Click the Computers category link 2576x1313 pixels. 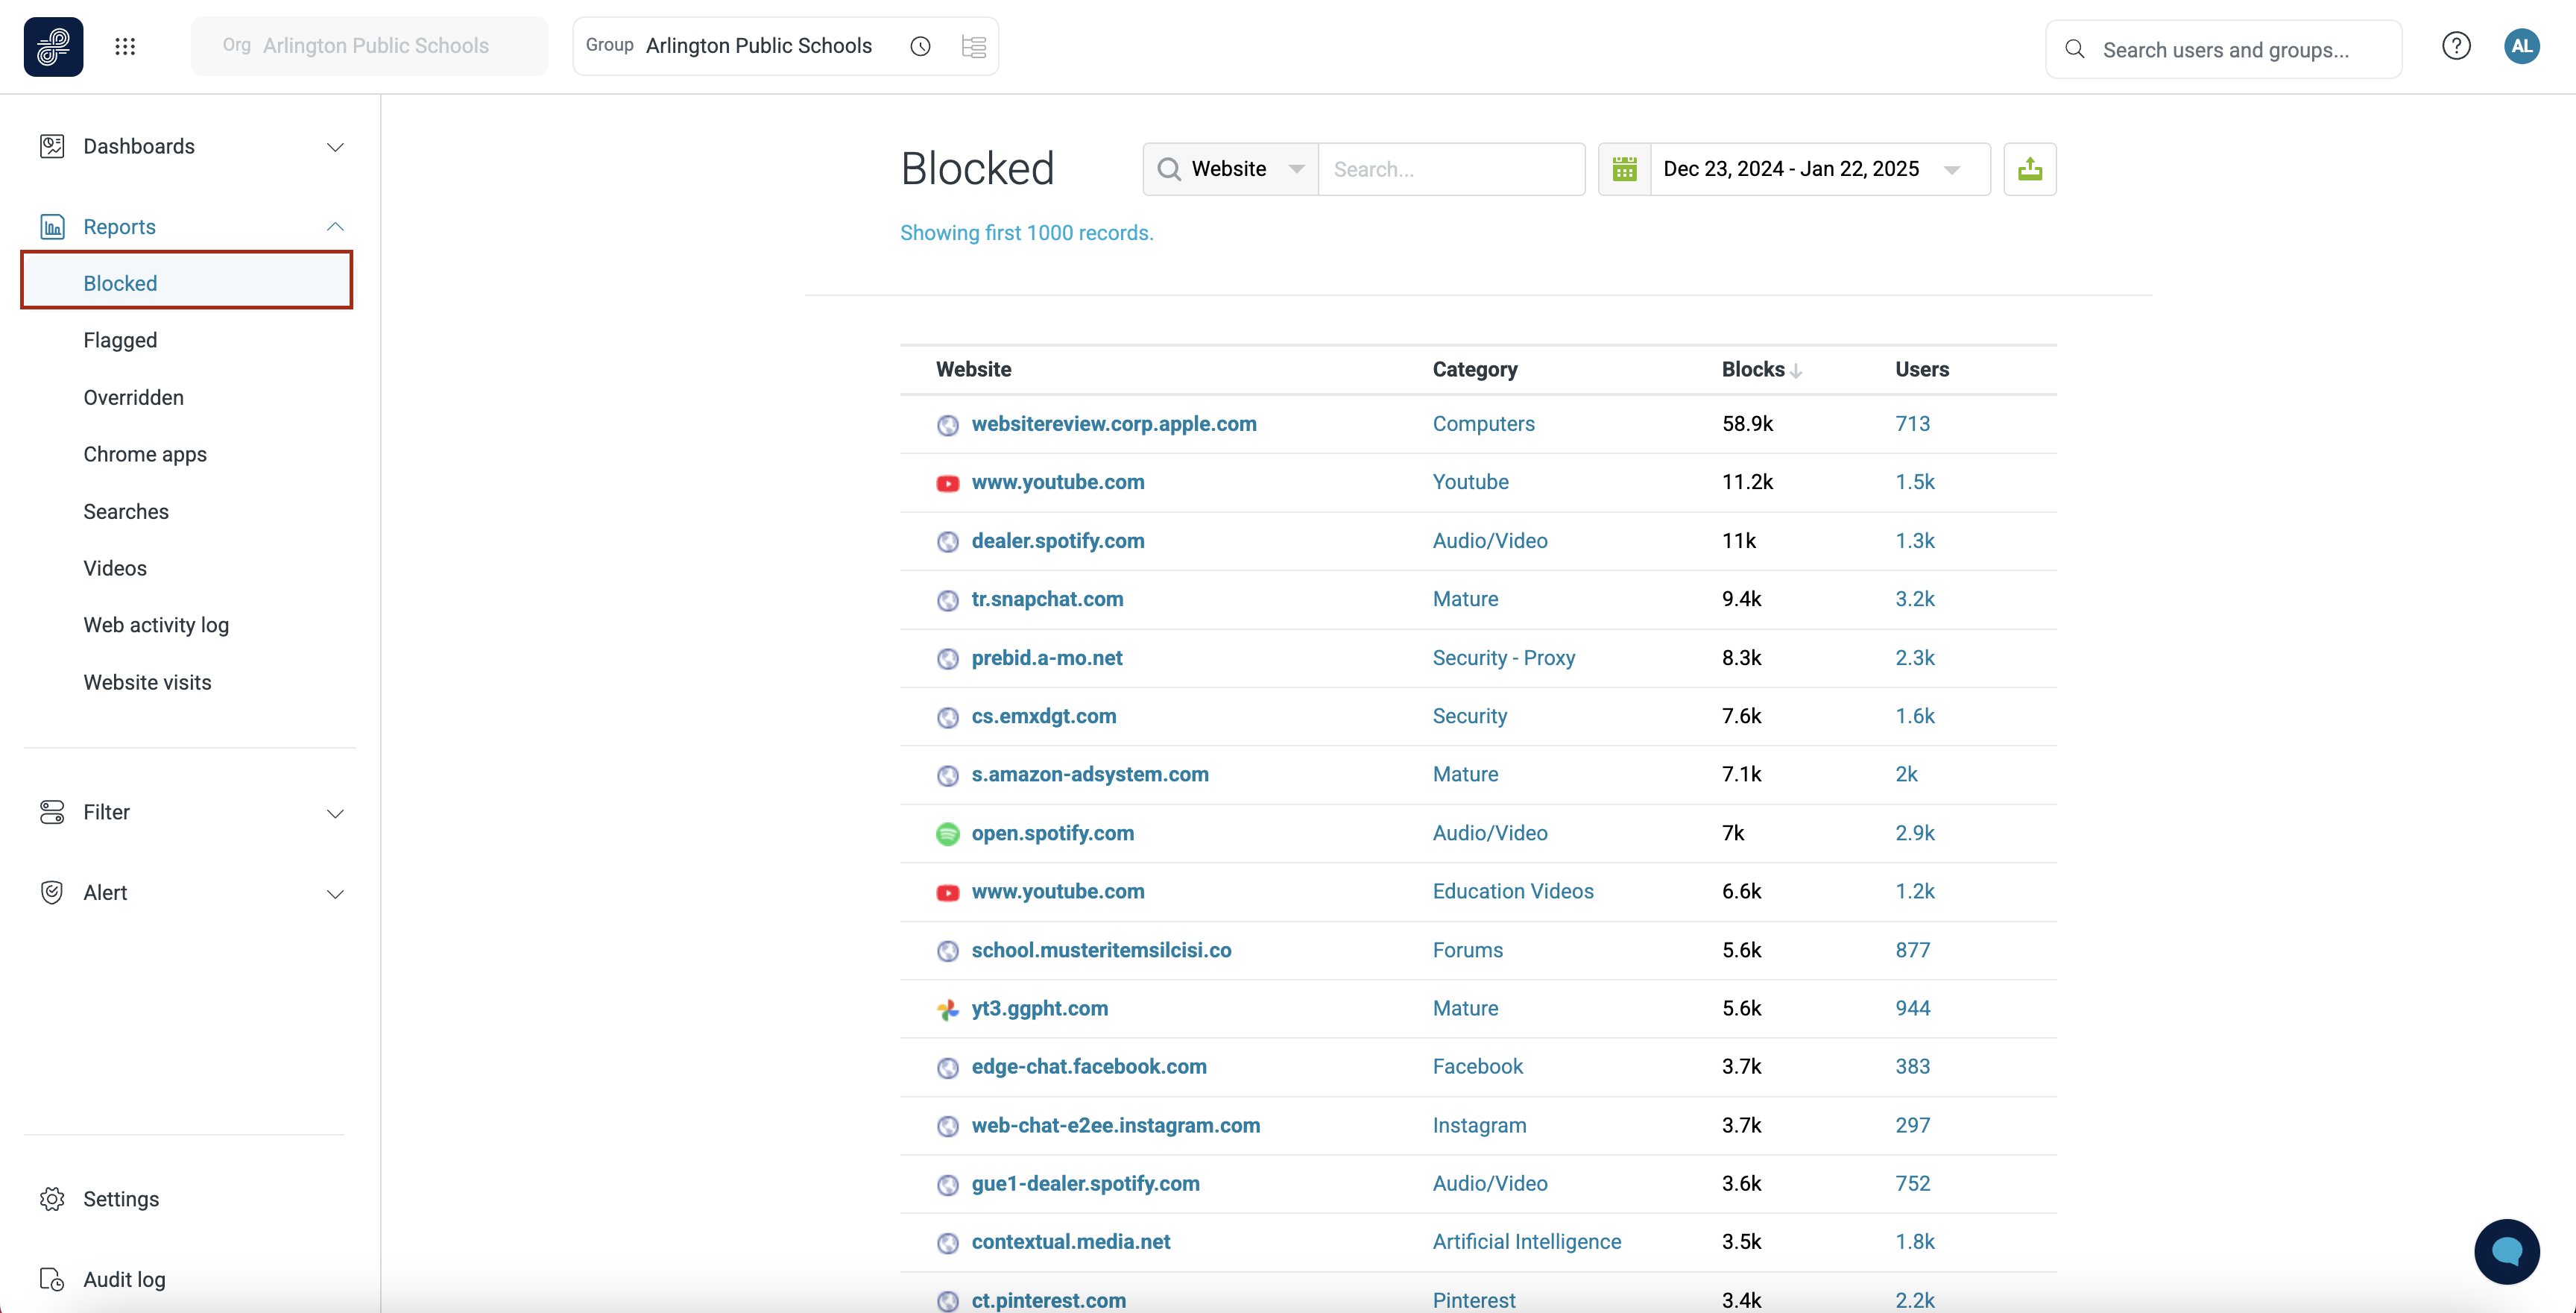[x=1483, y=424]
